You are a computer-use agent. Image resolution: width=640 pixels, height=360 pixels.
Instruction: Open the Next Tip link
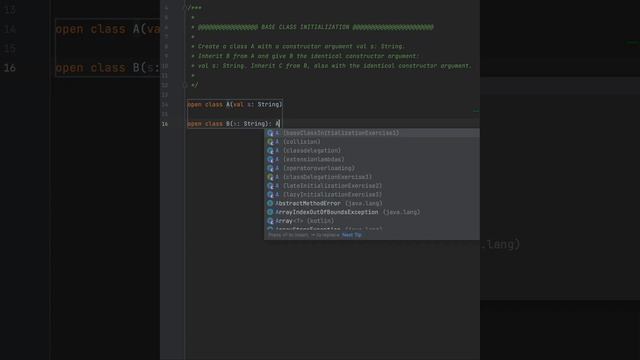point(351,235)
